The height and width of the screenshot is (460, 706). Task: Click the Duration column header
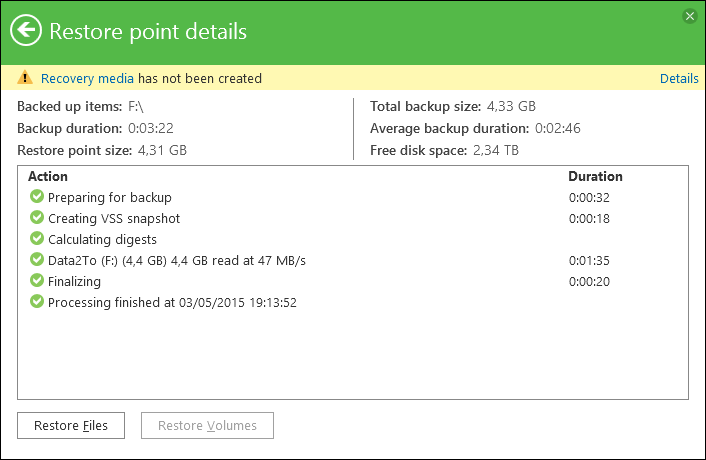pyautogui.click(x=595, y=176)
